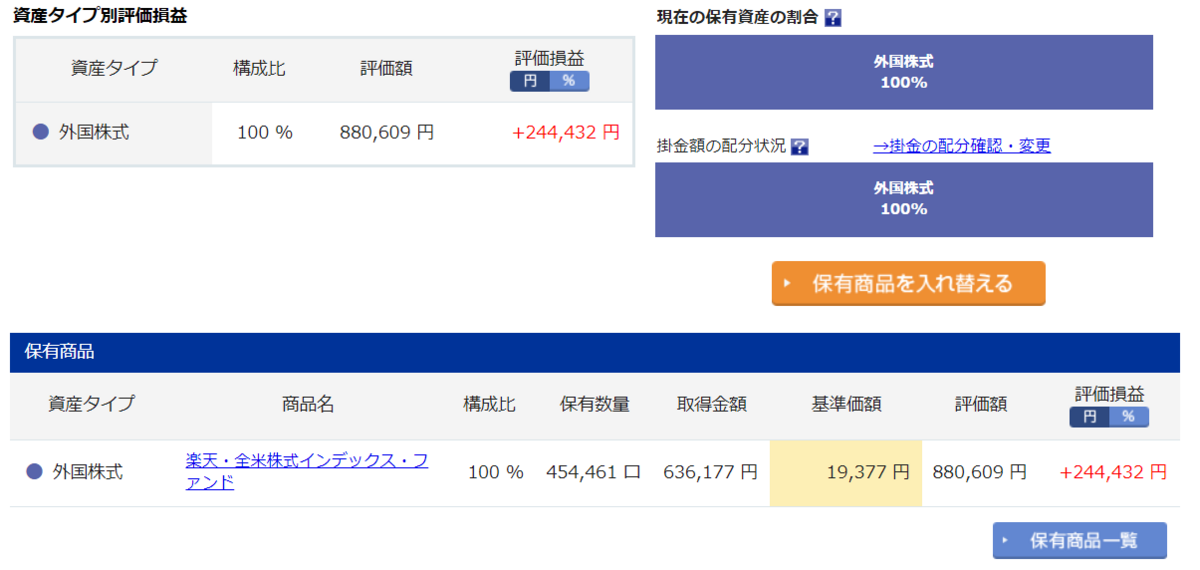1200x570 pixels.
Task: Click 基準価額 value 19,377 円
Action: click(x=868, y=472)
